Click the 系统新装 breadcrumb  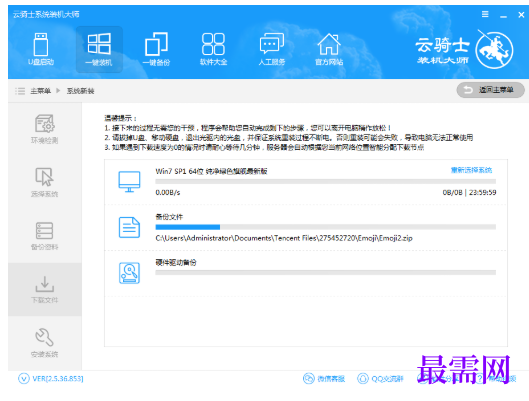[x=80, y=91]
